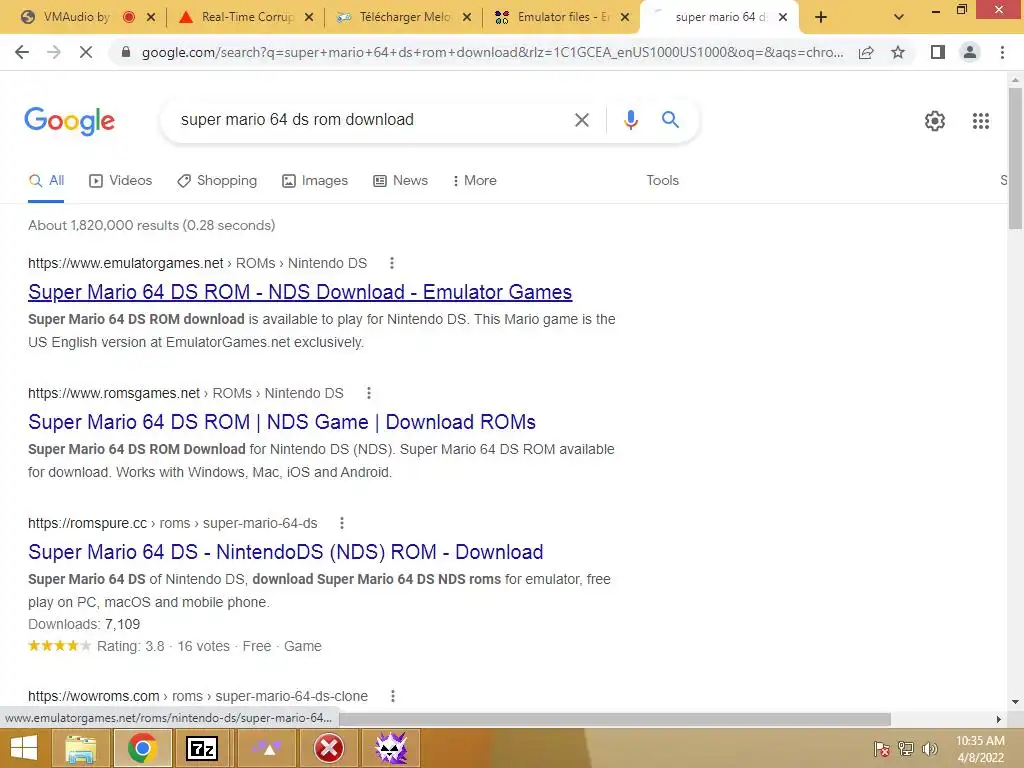
Task: Select the News search filter
Action: pyautogui.click(x=400, y=181)
